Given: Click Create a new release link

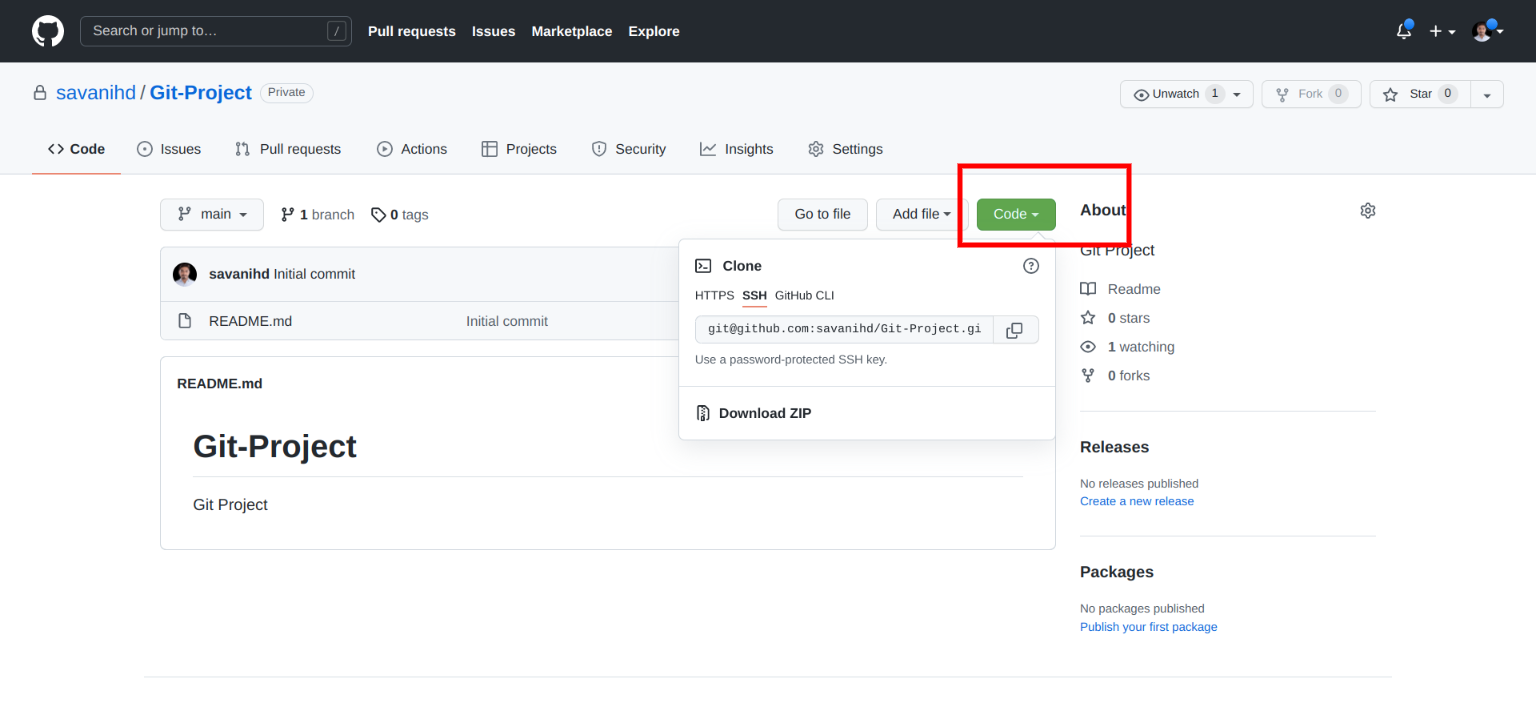Looking at the screenshot, I should (x=1137, y=501).
